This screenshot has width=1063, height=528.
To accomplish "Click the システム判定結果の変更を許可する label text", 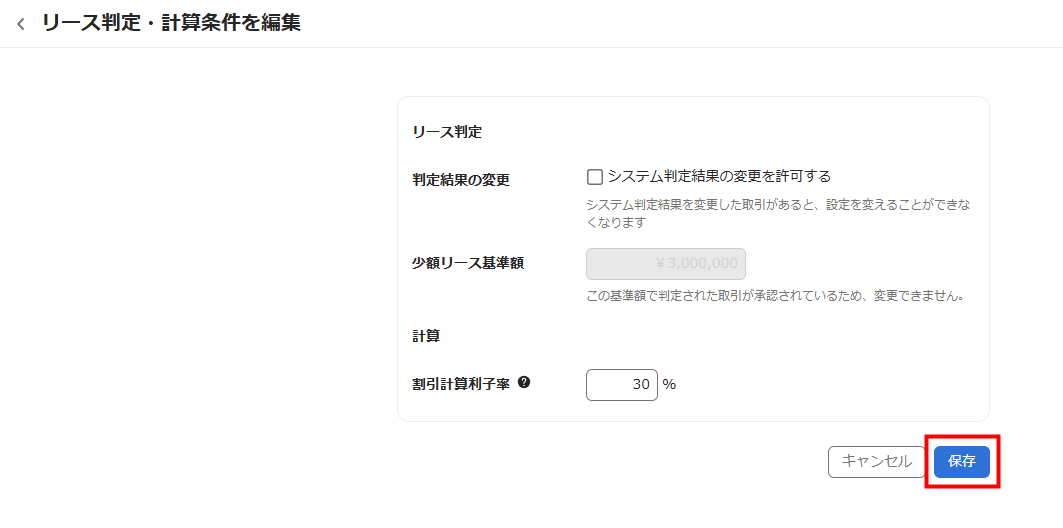I will (x=719, y=177).
